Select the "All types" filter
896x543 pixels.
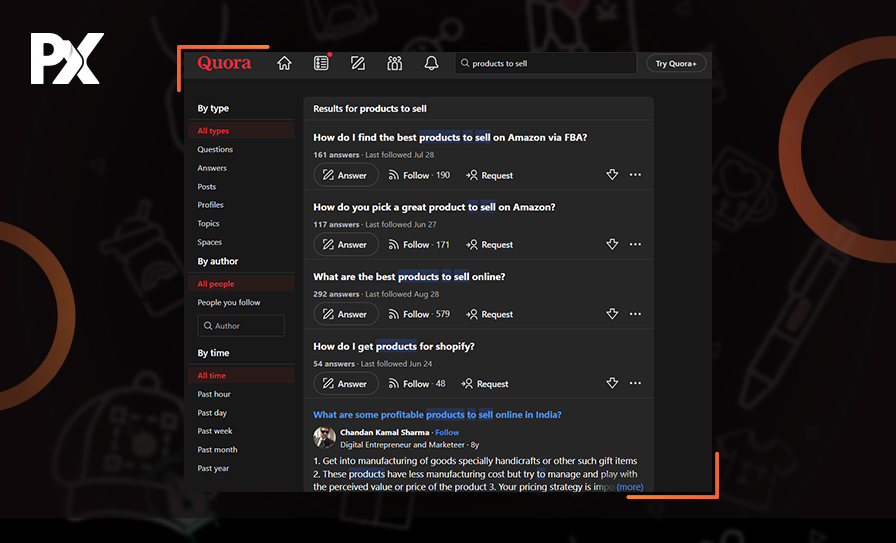[x=213, y=131]
